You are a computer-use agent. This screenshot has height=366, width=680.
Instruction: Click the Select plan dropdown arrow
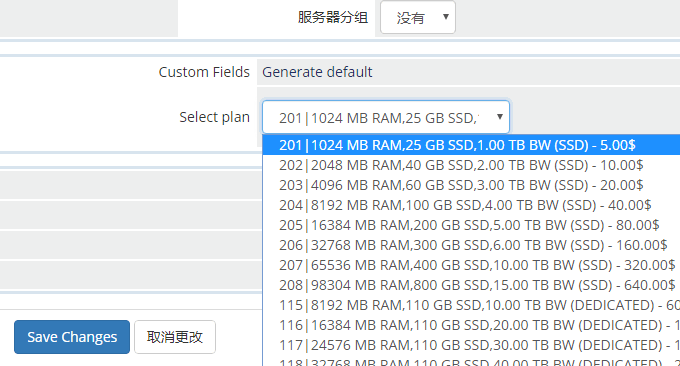tap(500, 117)
